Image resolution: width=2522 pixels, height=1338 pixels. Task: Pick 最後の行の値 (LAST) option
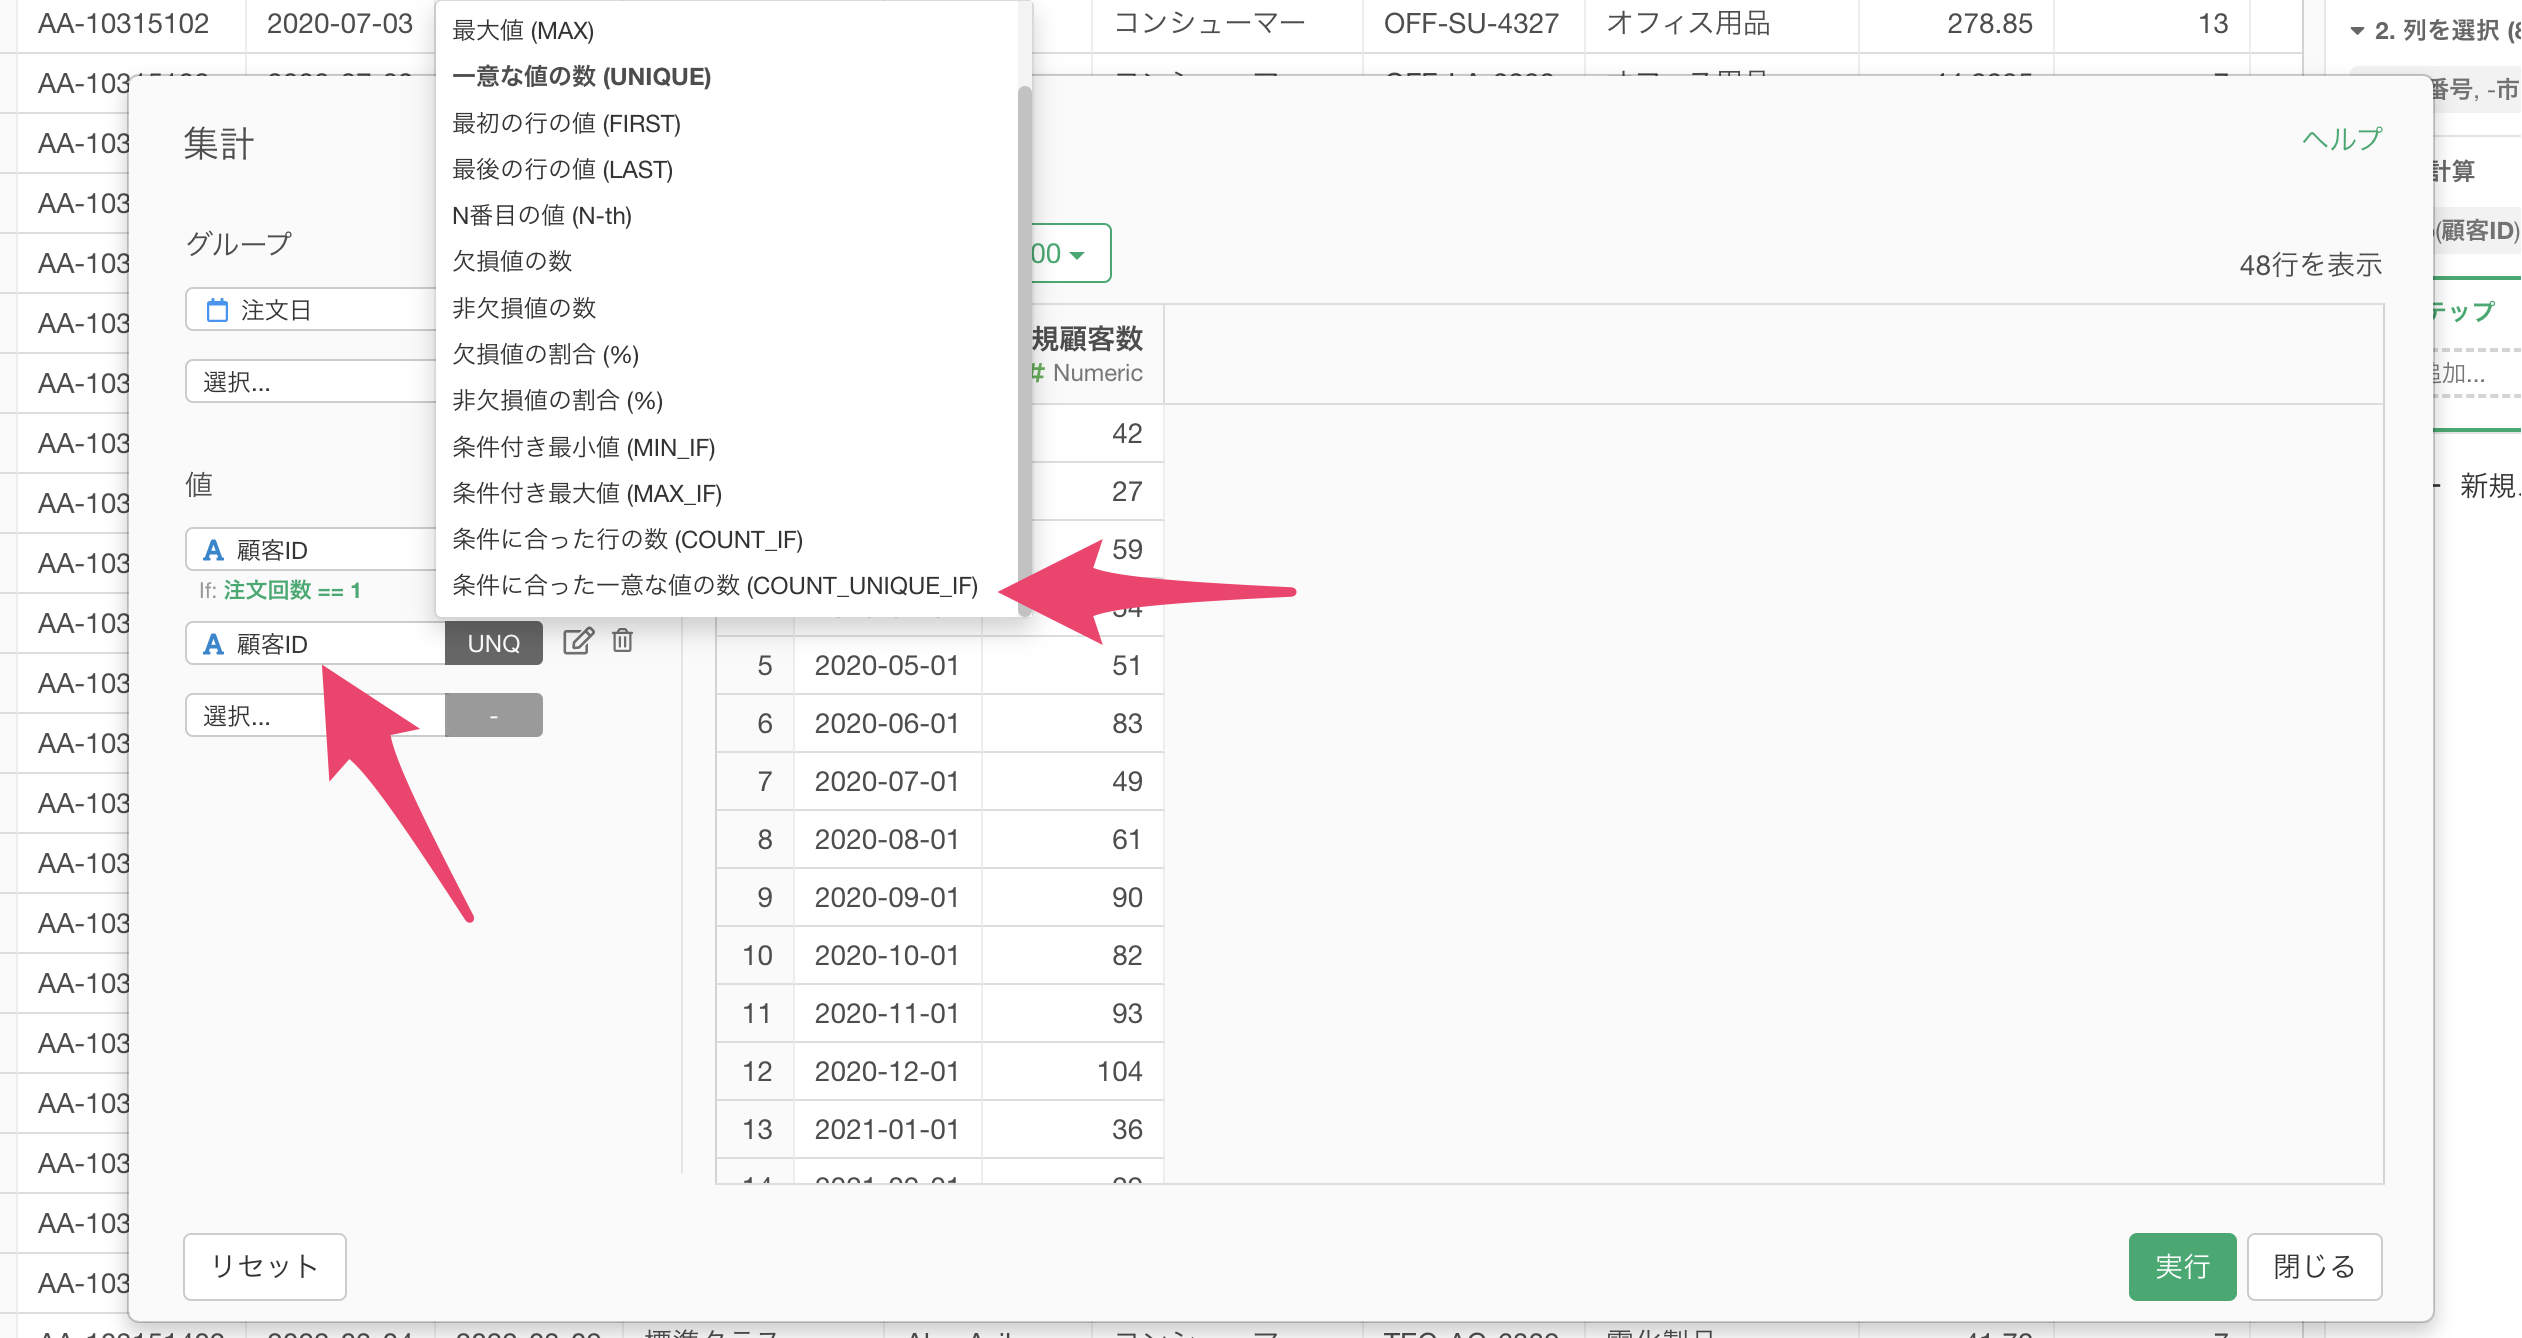(562, 169)
